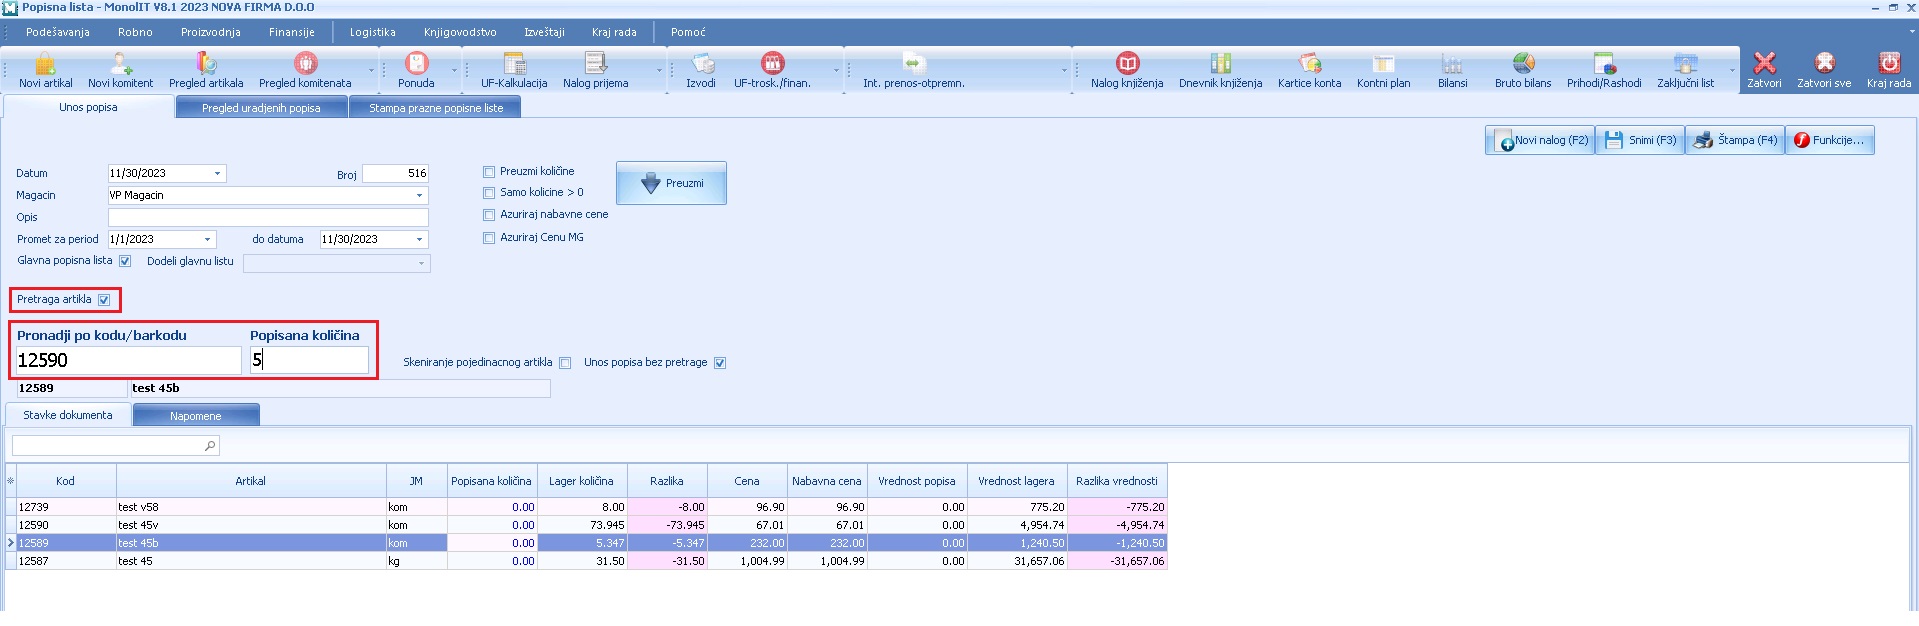1919x626 pixels.
Task: Expand the Magacin dropdown
Action: tap(419, 196)
